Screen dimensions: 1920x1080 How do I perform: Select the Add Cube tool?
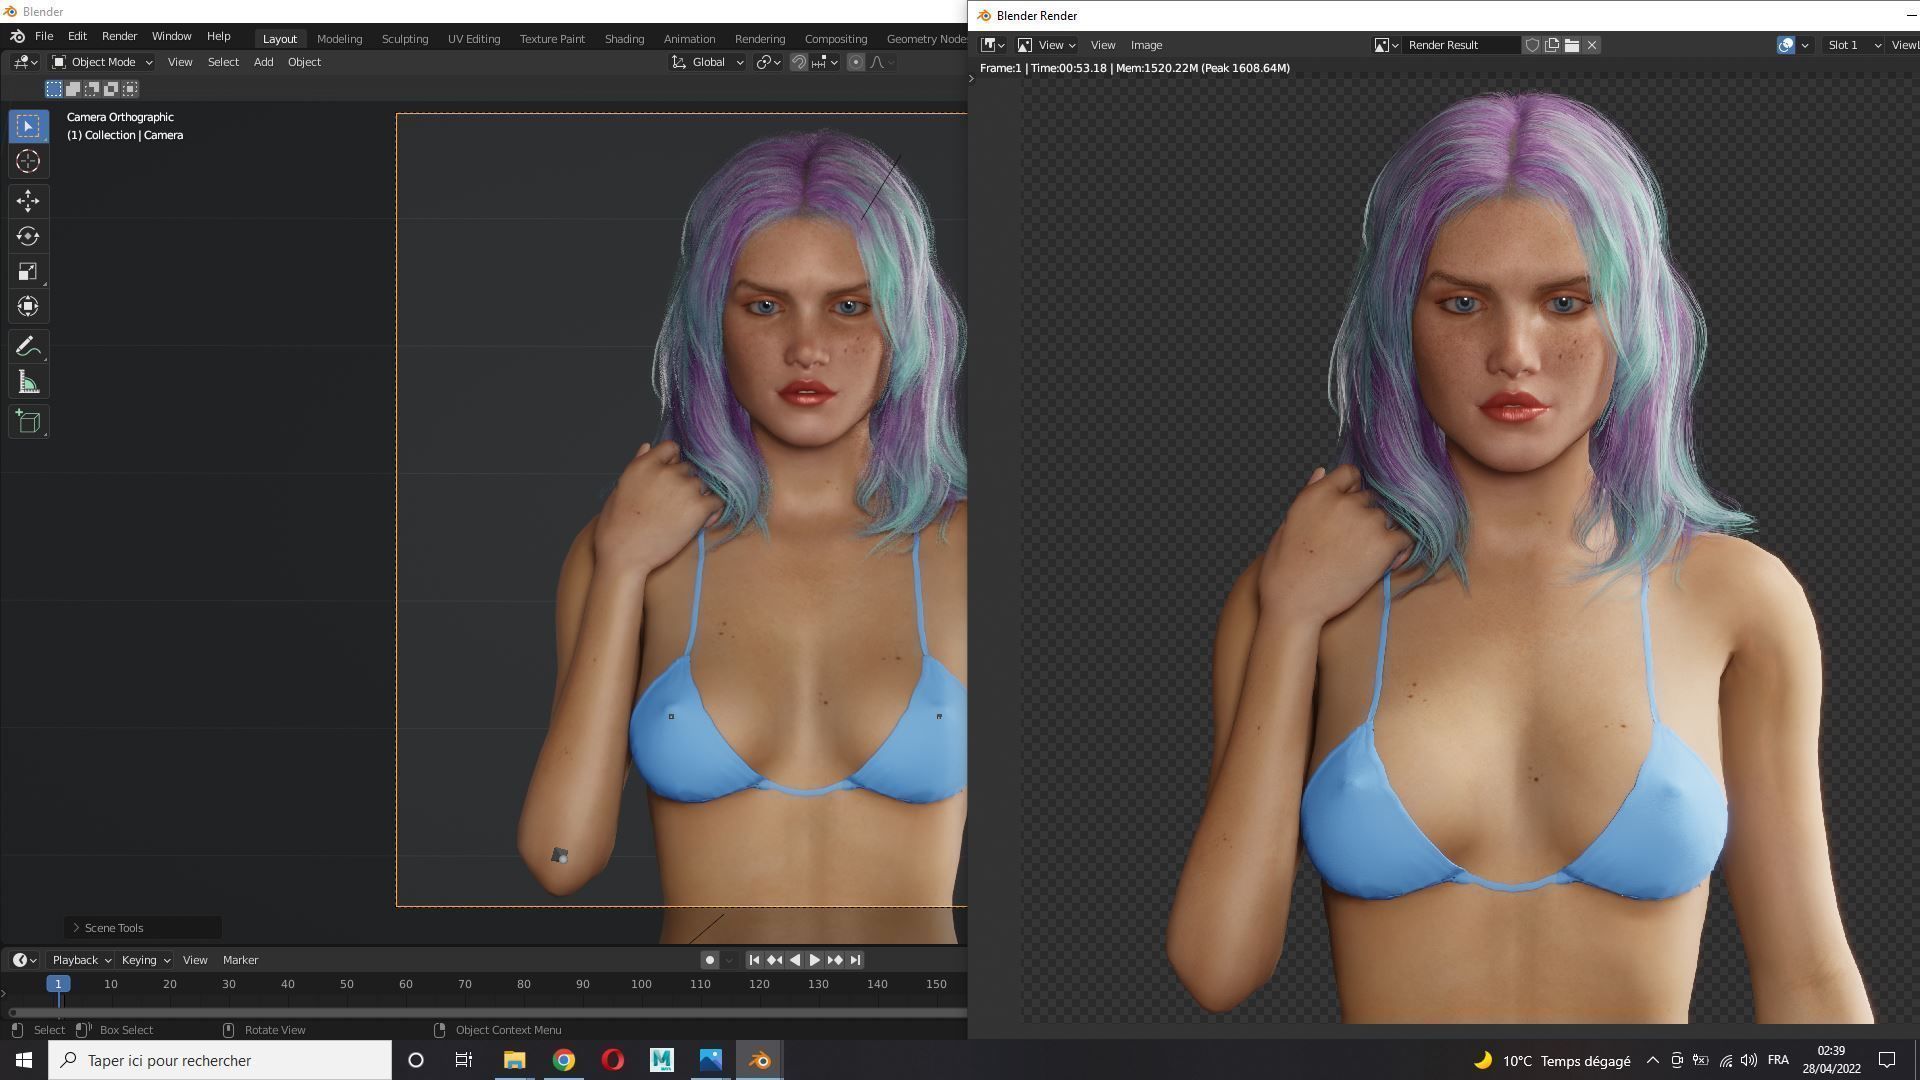(x=28, y=422)
